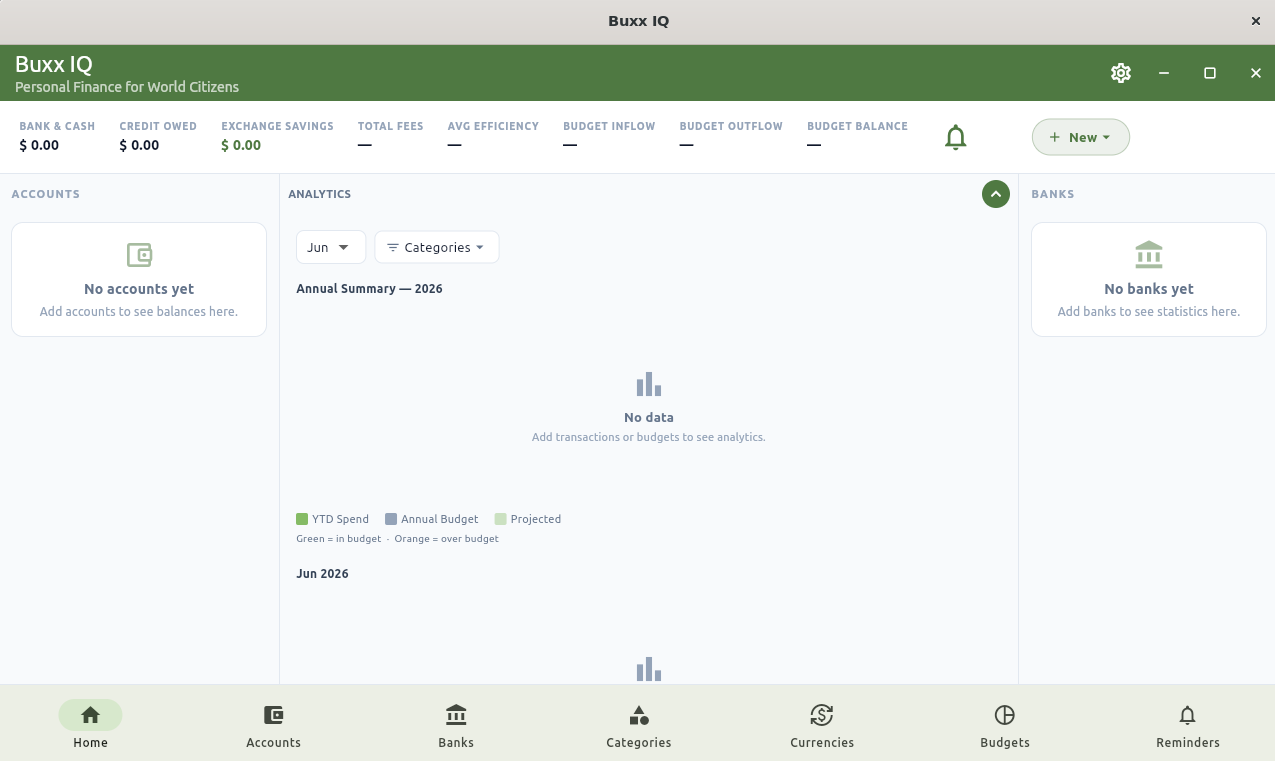Click the 'Jun 2026' heading
1275x761 pixels.
pos(322,574)
